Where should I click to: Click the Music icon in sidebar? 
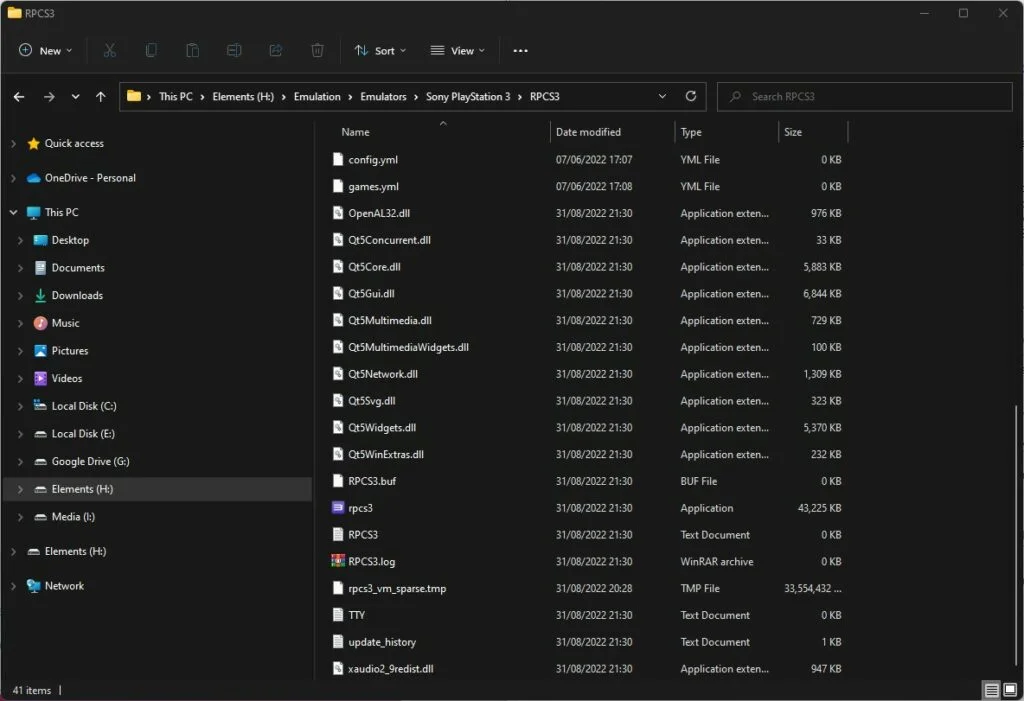40,323
